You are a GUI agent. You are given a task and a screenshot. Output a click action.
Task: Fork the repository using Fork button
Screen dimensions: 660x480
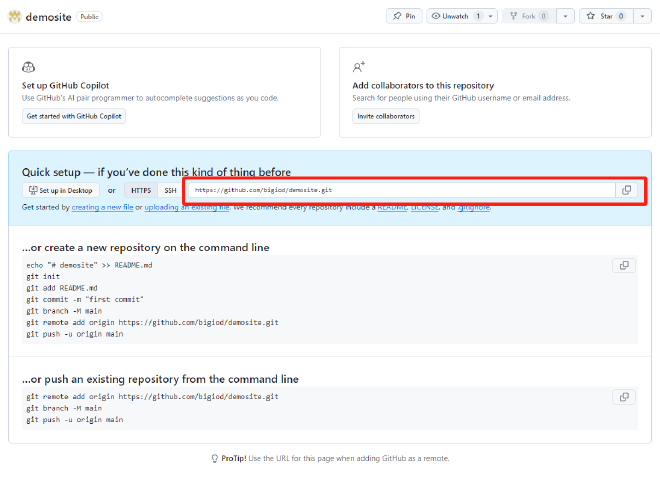530,16
